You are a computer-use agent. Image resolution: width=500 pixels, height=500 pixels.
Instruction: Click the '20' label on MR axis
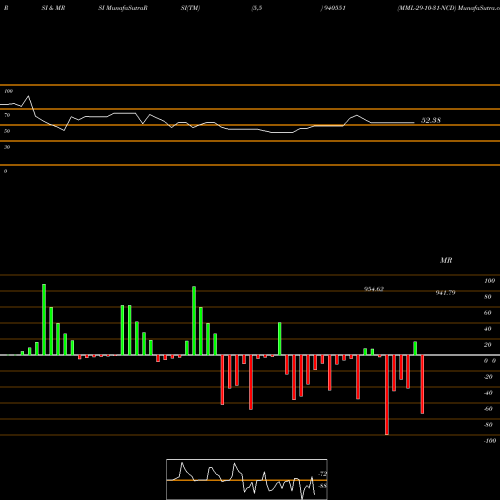[488, 345]
